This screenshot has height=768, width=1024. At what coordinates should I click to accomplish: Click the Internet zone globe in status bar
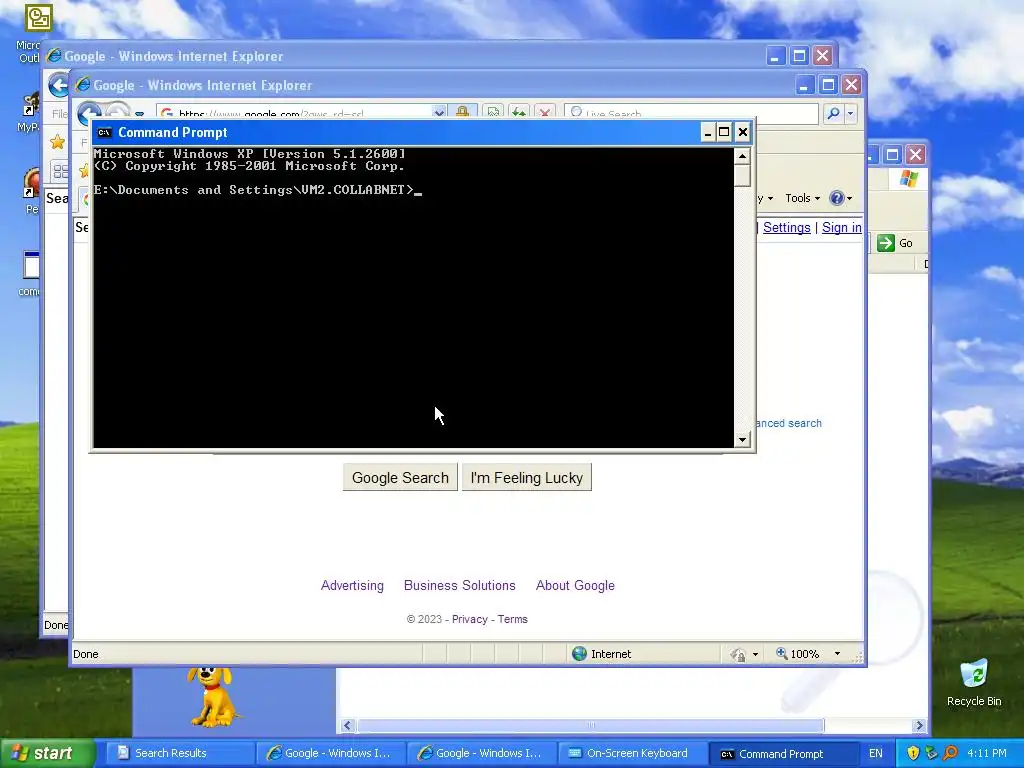coord(579,654)
